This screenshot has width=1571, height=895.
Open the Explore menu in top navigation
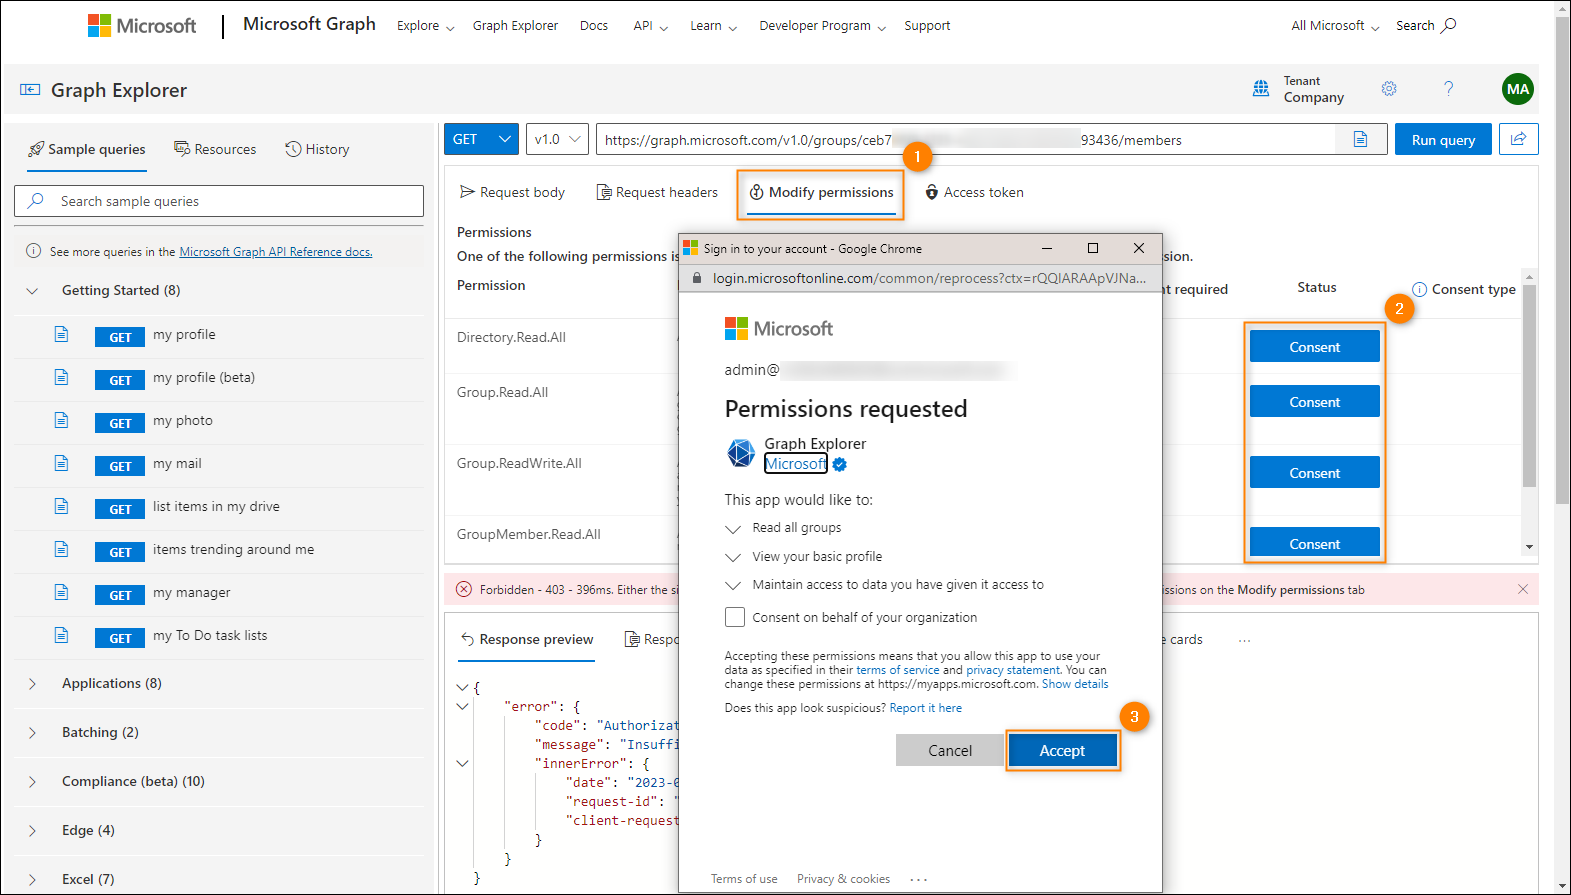[x=426, y=26]
